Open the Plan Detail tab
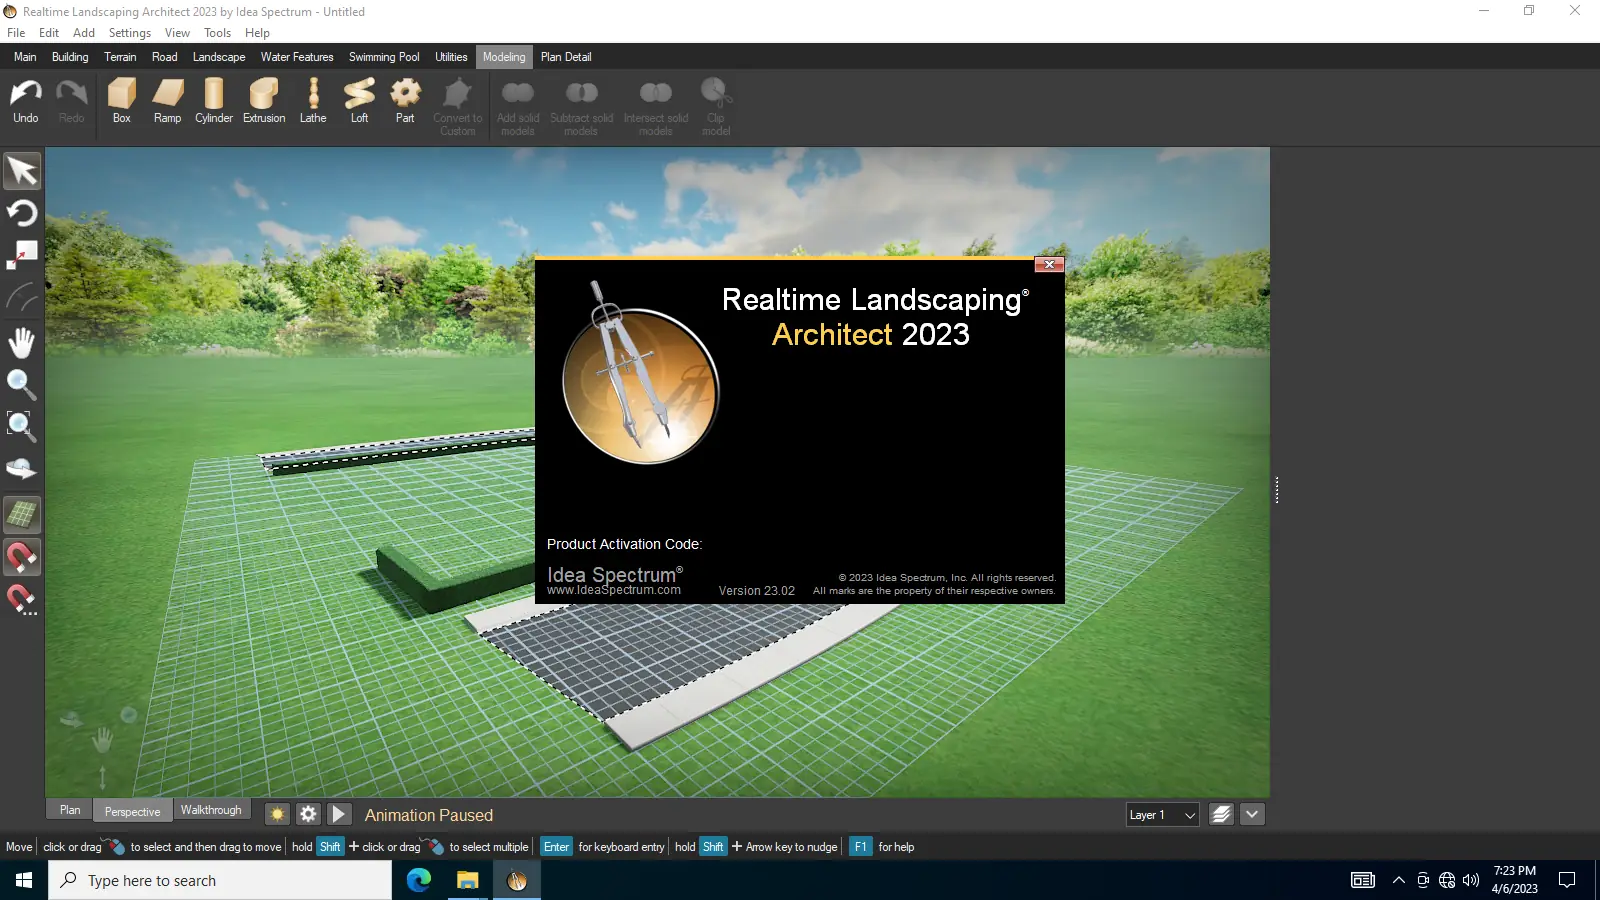 tap(566, 57)
